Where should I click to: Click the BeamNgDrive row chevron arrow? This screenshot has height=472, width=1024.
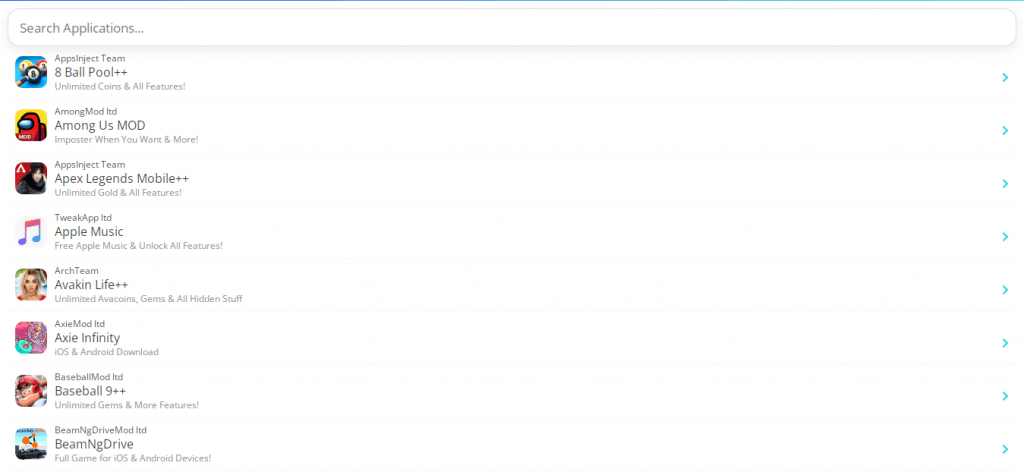[x=1005, y=449]
